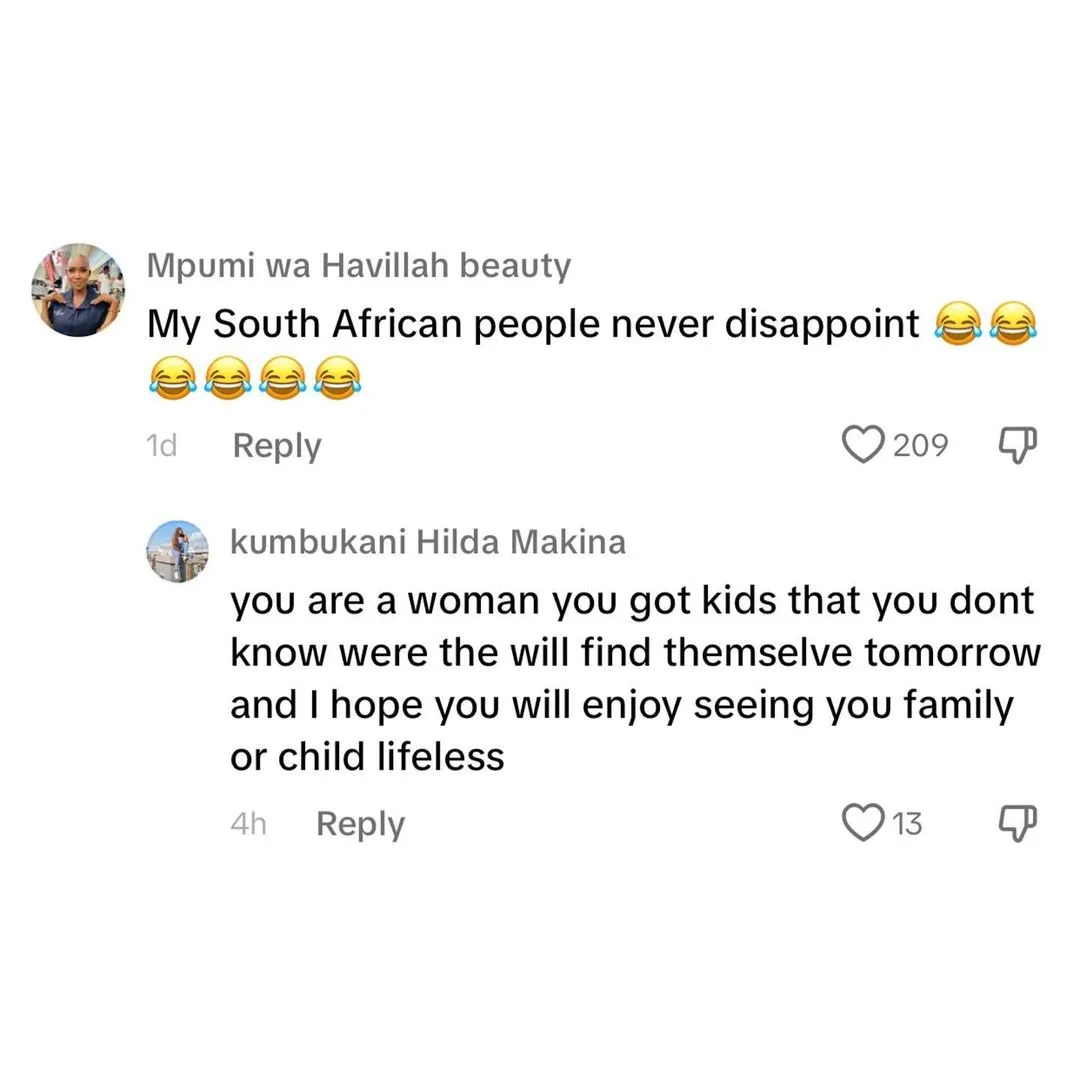Reply to kumbukani Hilda Makina's comment
This screenshot has height=1080, width=1080.
pyautogui.click(x=360, y=824)
